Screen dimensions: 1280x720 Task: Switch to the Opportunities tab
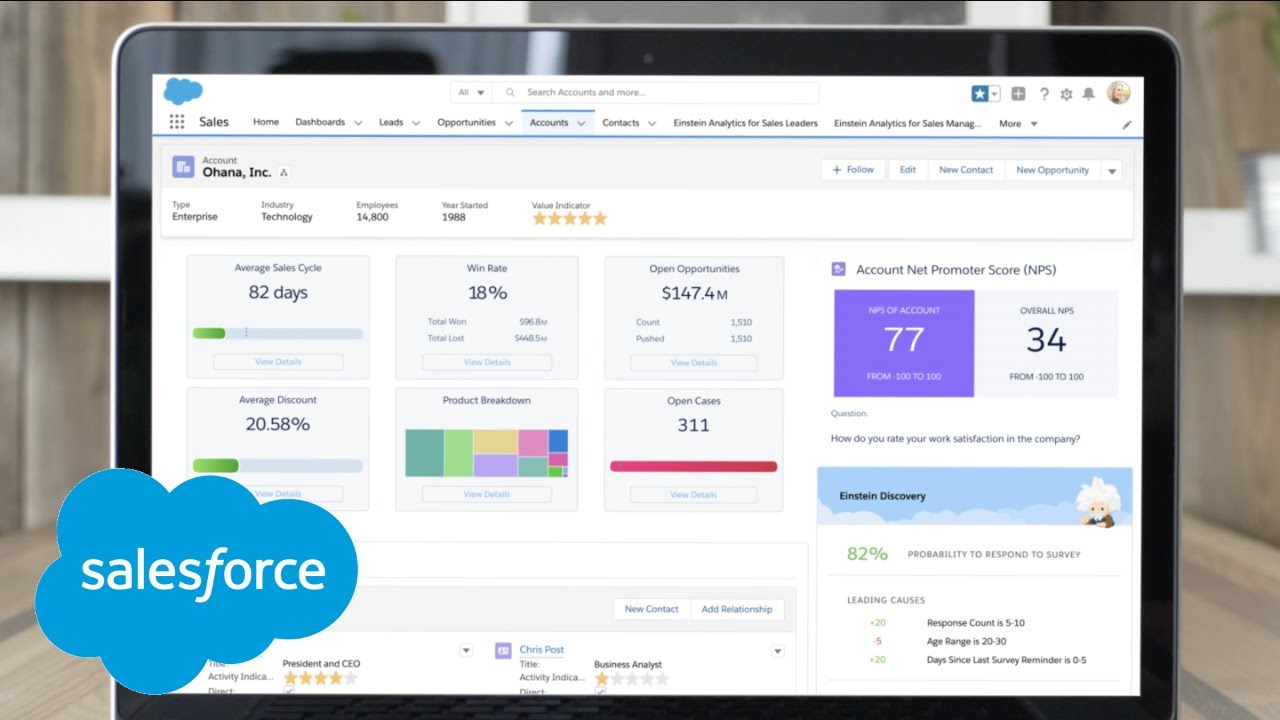[466, 123]
